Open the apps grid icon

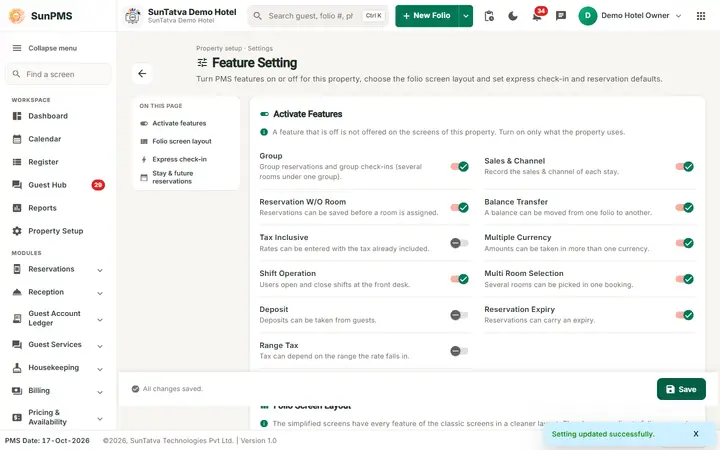[701, 16]
